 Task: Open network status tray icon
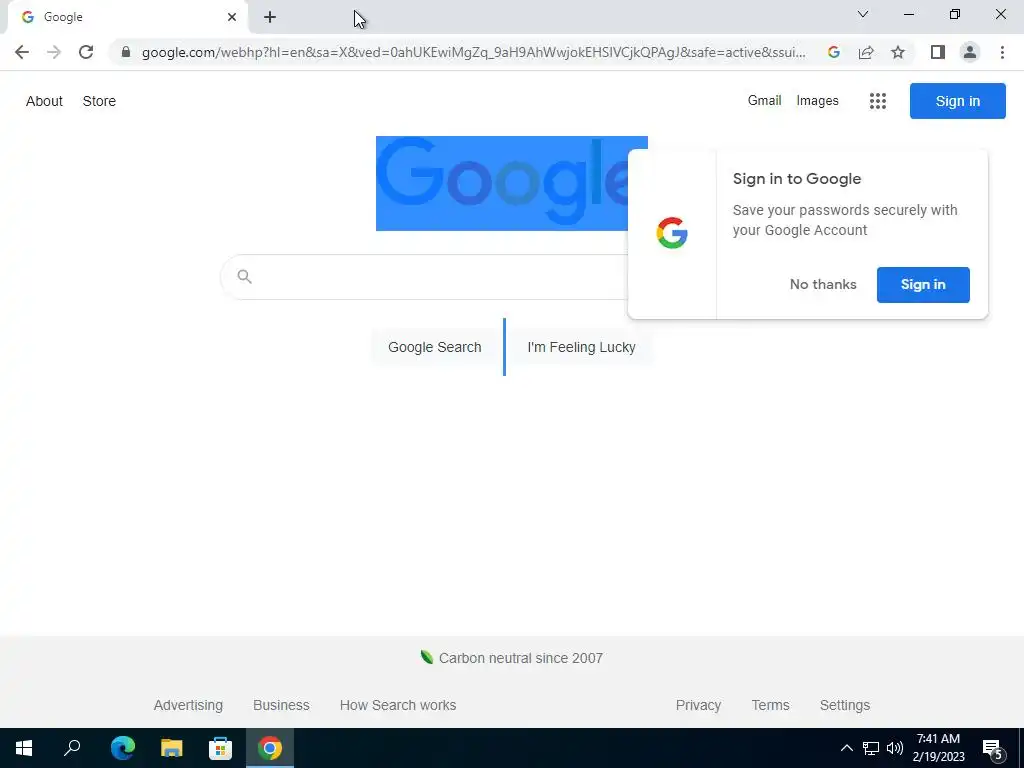pyautogui.click(x=871, y=748)
